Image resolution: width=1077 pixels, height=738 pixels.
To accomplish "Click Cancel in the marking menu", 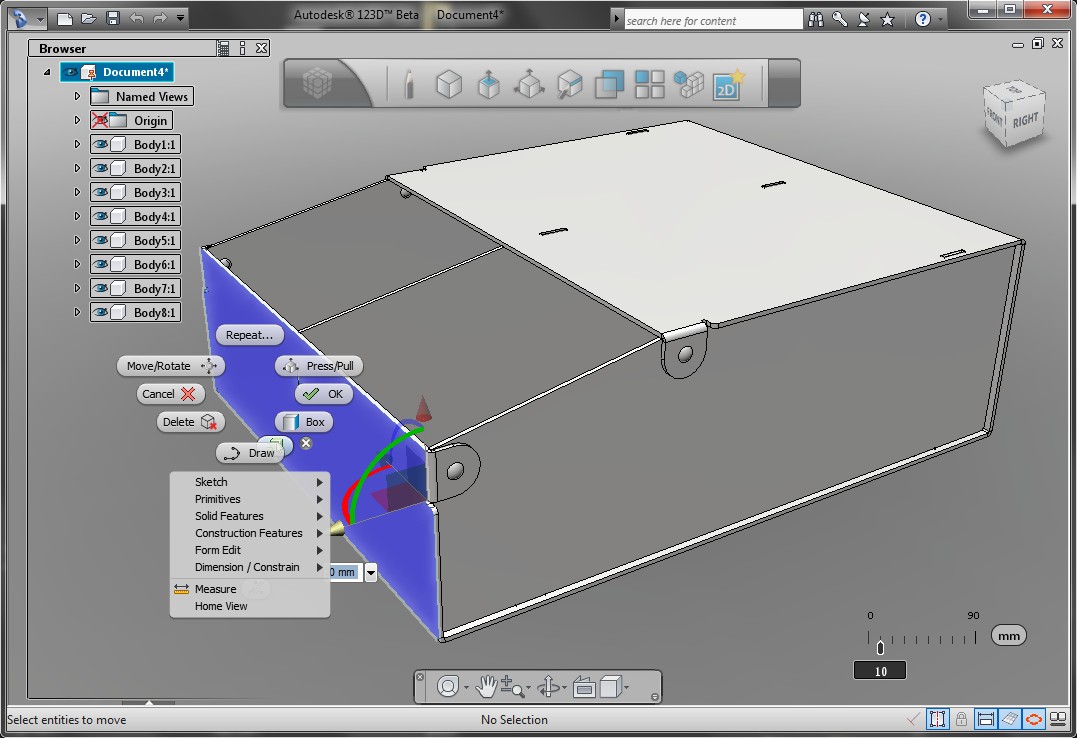I will point(168,394).
